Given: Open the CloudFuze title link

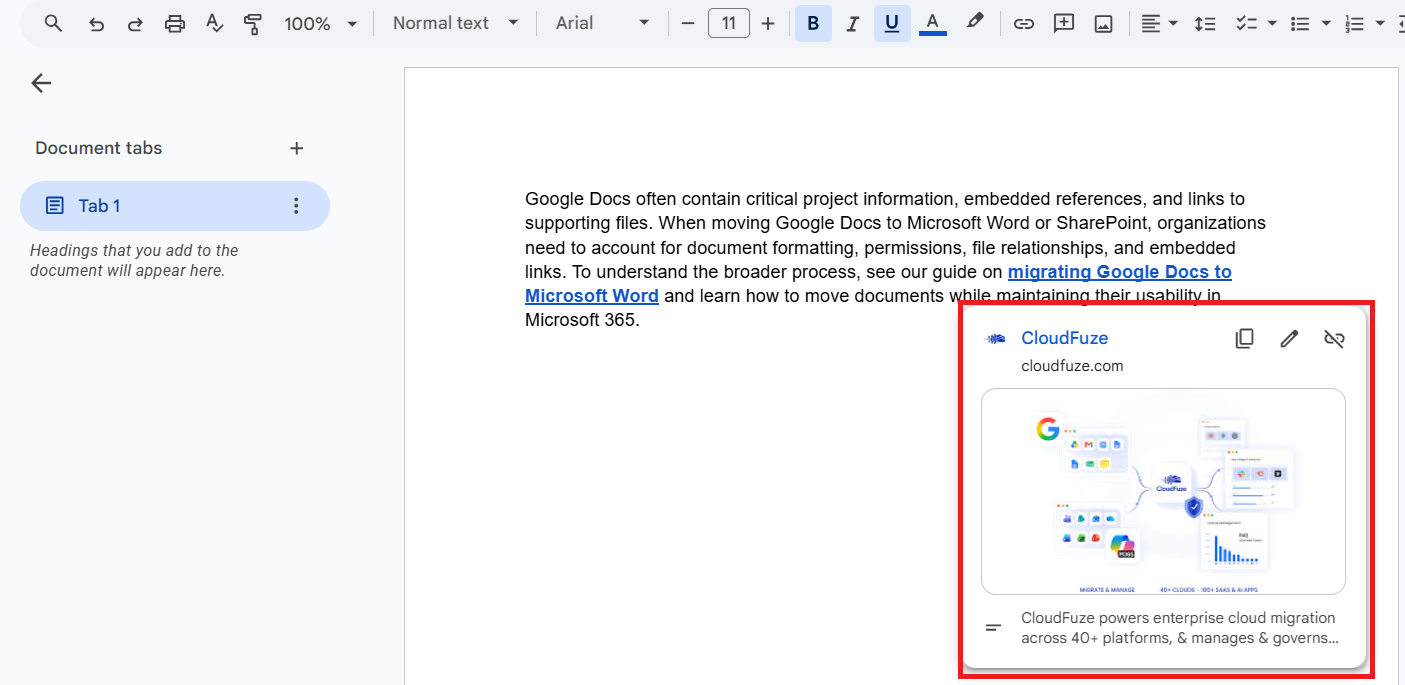Looking at the screenshot, I should pos(1064,338).
